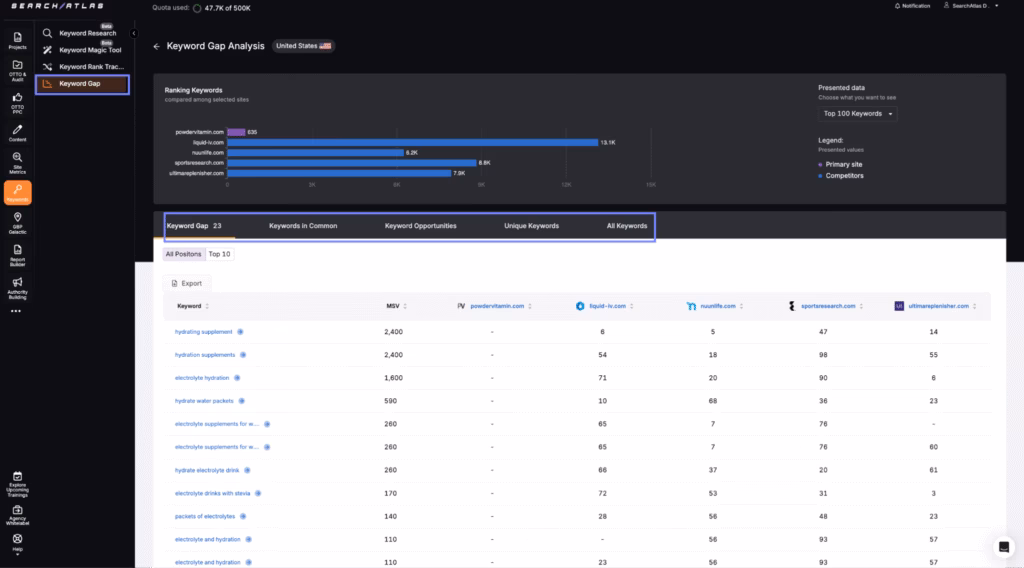
Task: Toggle the All Positions filter
Action: [183, 254]
